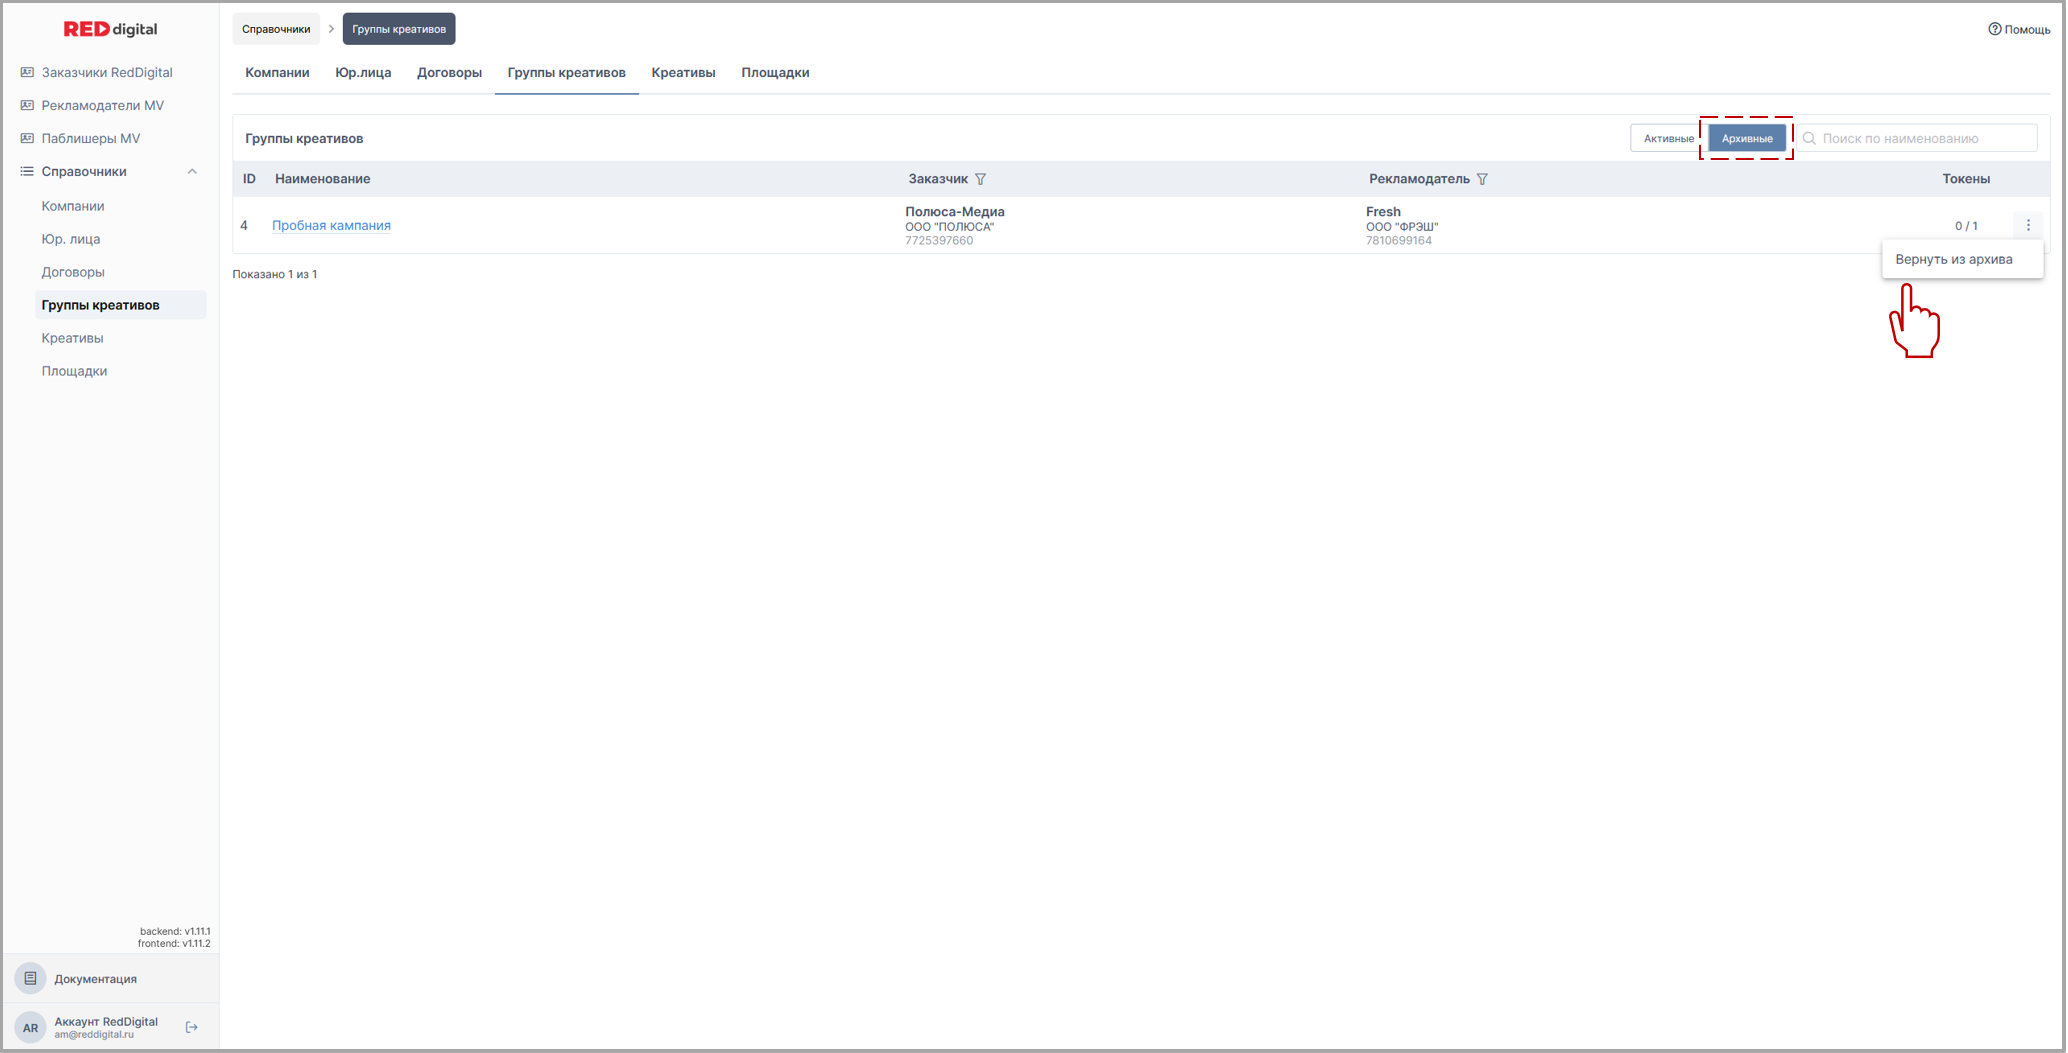Click the logout icon beside Аккаунт RedDigital

click(192, 1027)
